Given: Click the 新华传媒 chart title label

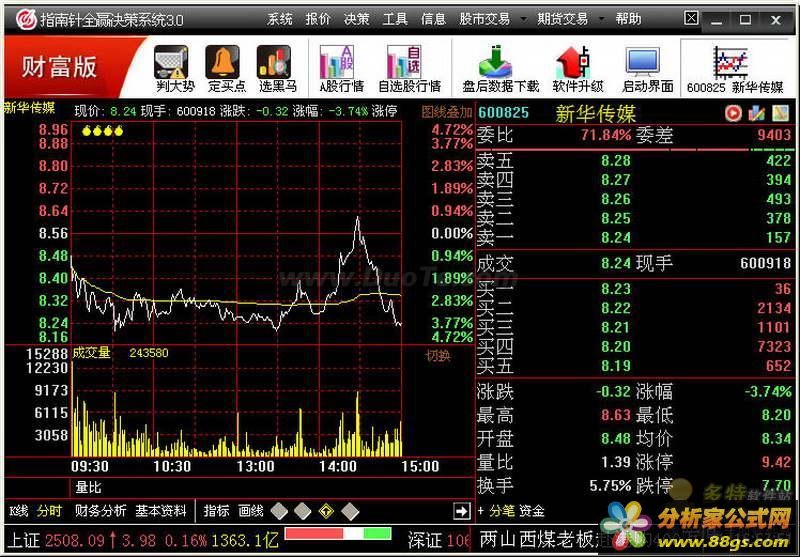Looking at the screenshot, I should pyautogui.click(x=28, y=108).
